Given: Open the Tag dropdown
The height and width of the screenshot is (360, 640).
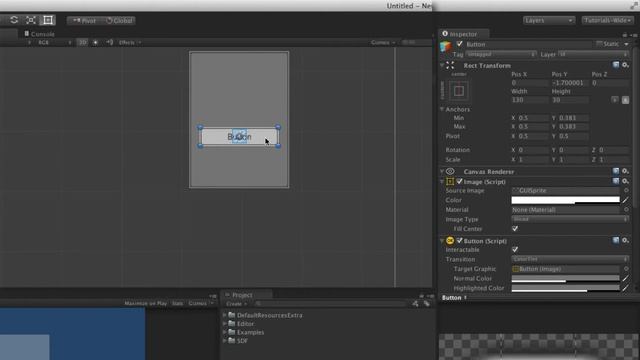Looking at the screenshot, I should pos(501,54).
